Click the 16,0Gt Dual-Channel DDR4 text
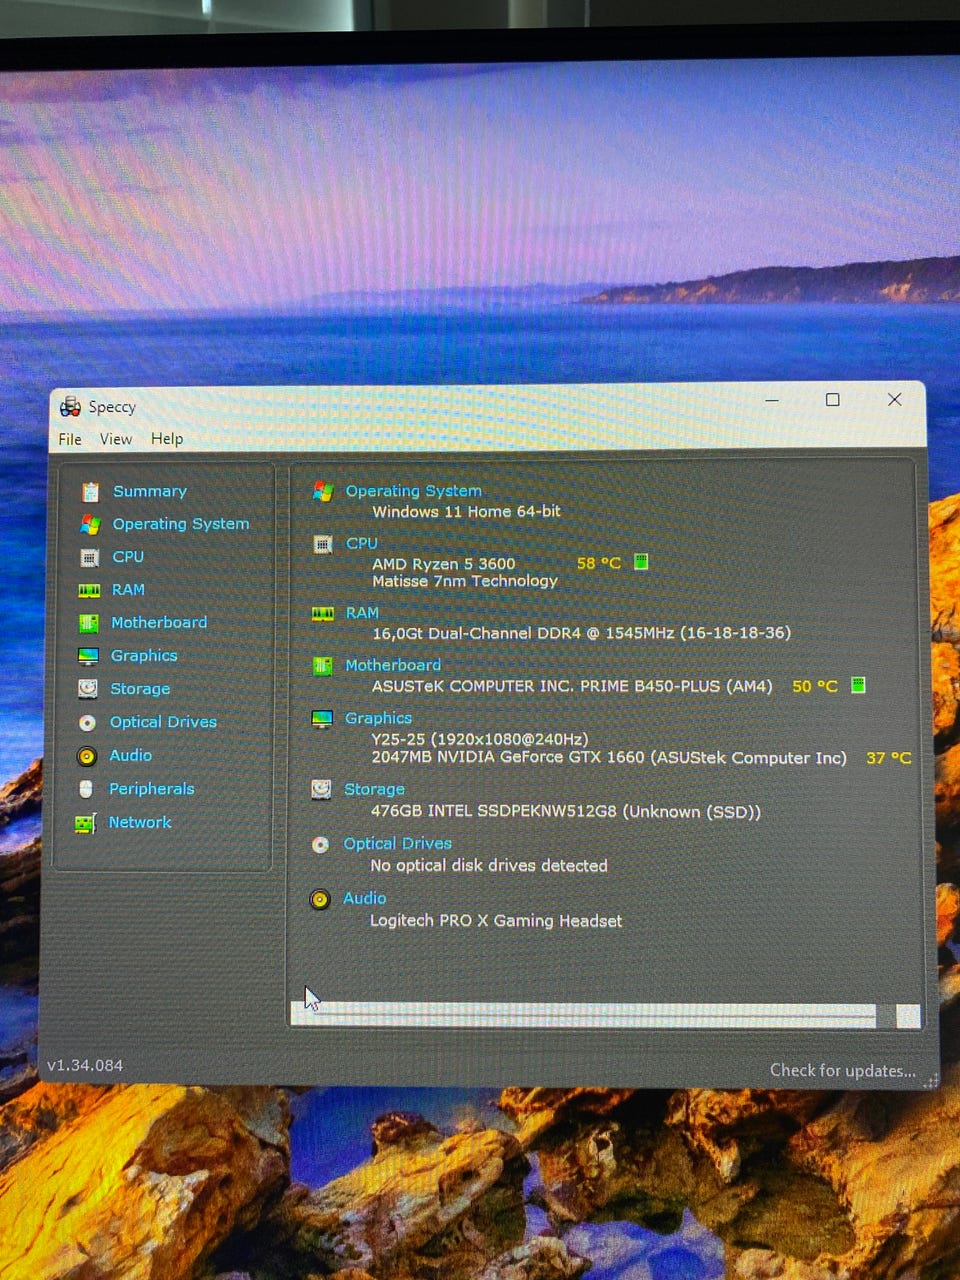The image size is (960, 1280). 581,633
